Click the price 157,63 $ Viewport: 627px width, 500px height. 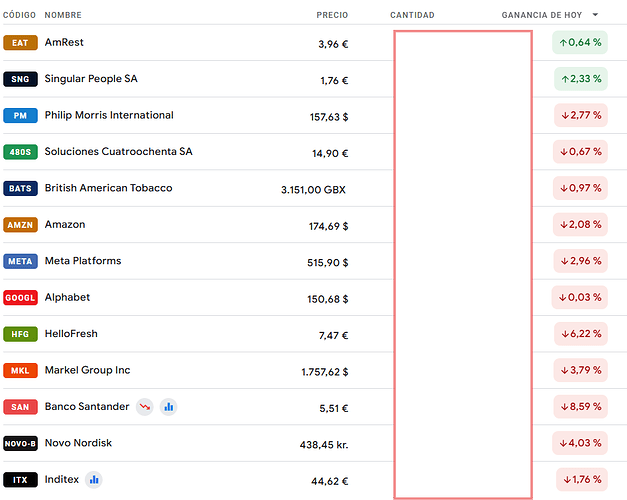329,117
